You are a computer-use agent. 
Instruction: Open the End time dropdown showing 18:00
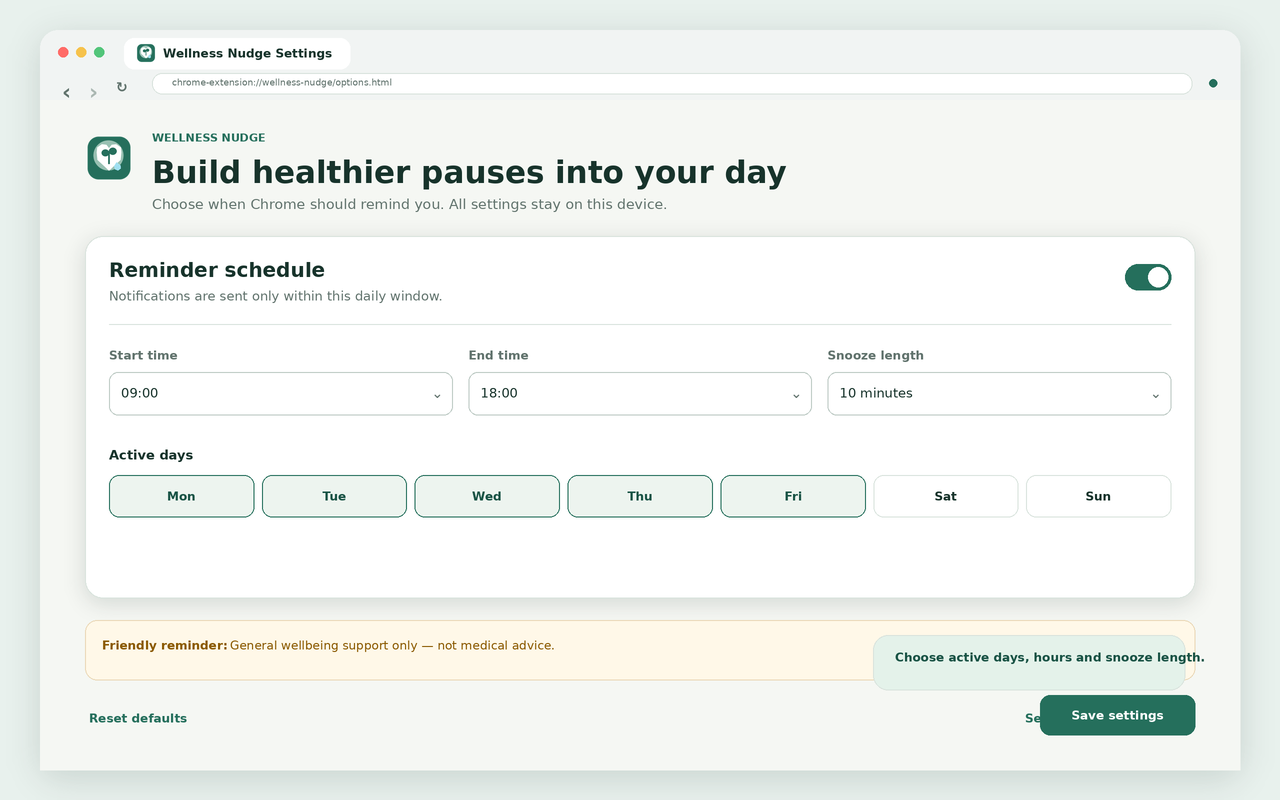tap(640, 394)
